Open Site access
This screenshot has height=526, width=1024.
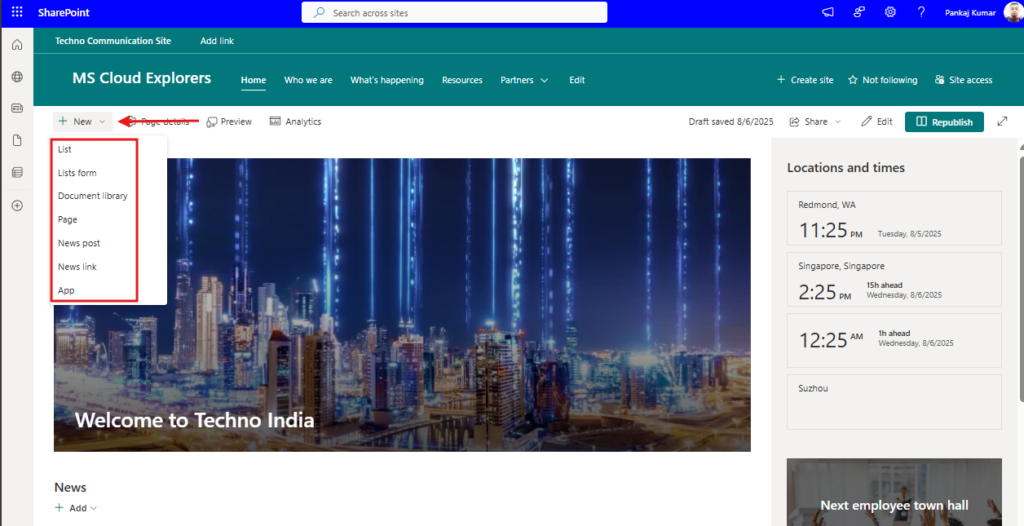tap(963, 80)
